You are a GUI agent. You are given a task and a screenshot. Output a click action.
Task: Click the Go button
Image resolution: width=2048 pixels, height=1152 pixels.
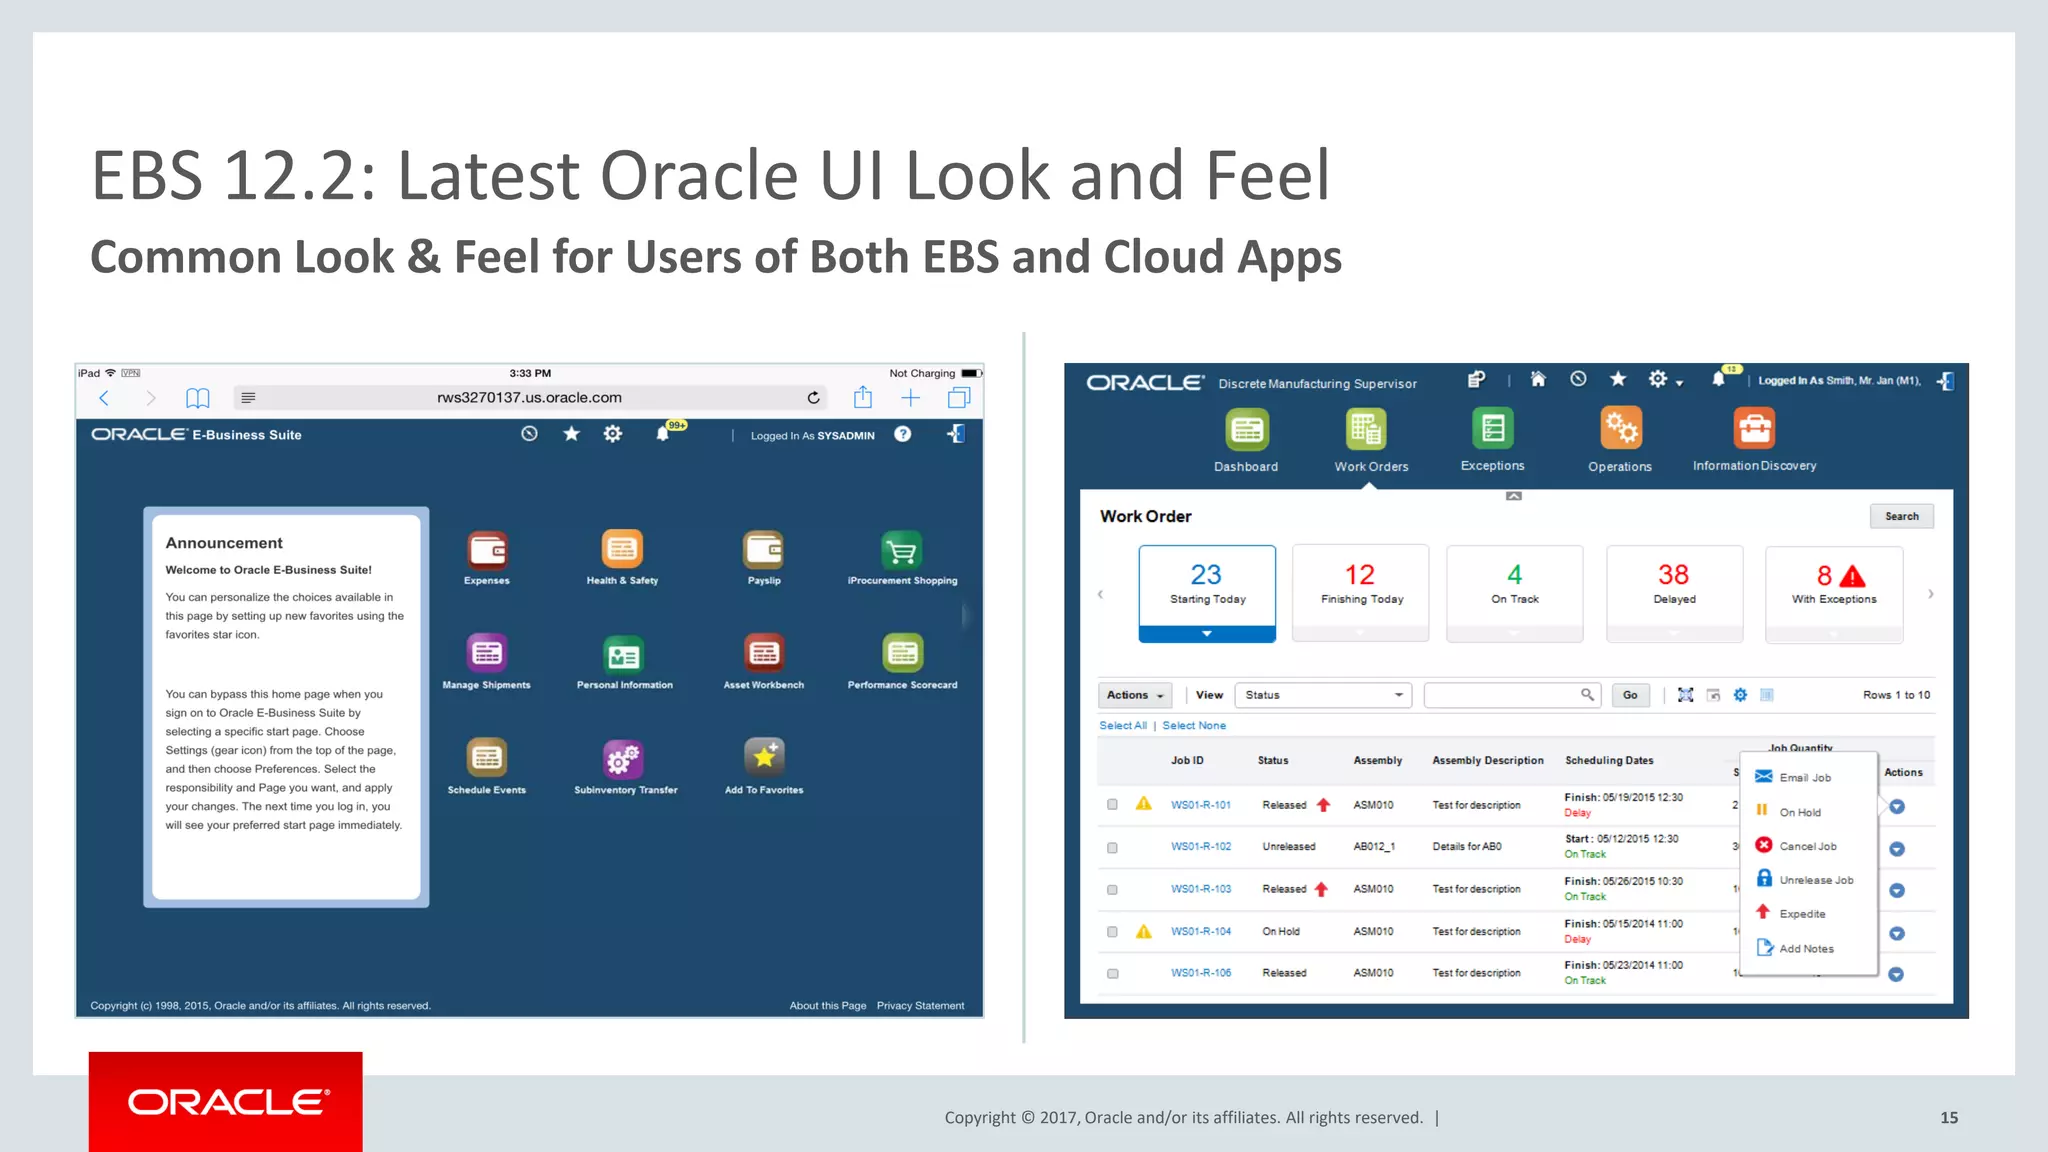pyautogui.click(x=1630, y=695)
